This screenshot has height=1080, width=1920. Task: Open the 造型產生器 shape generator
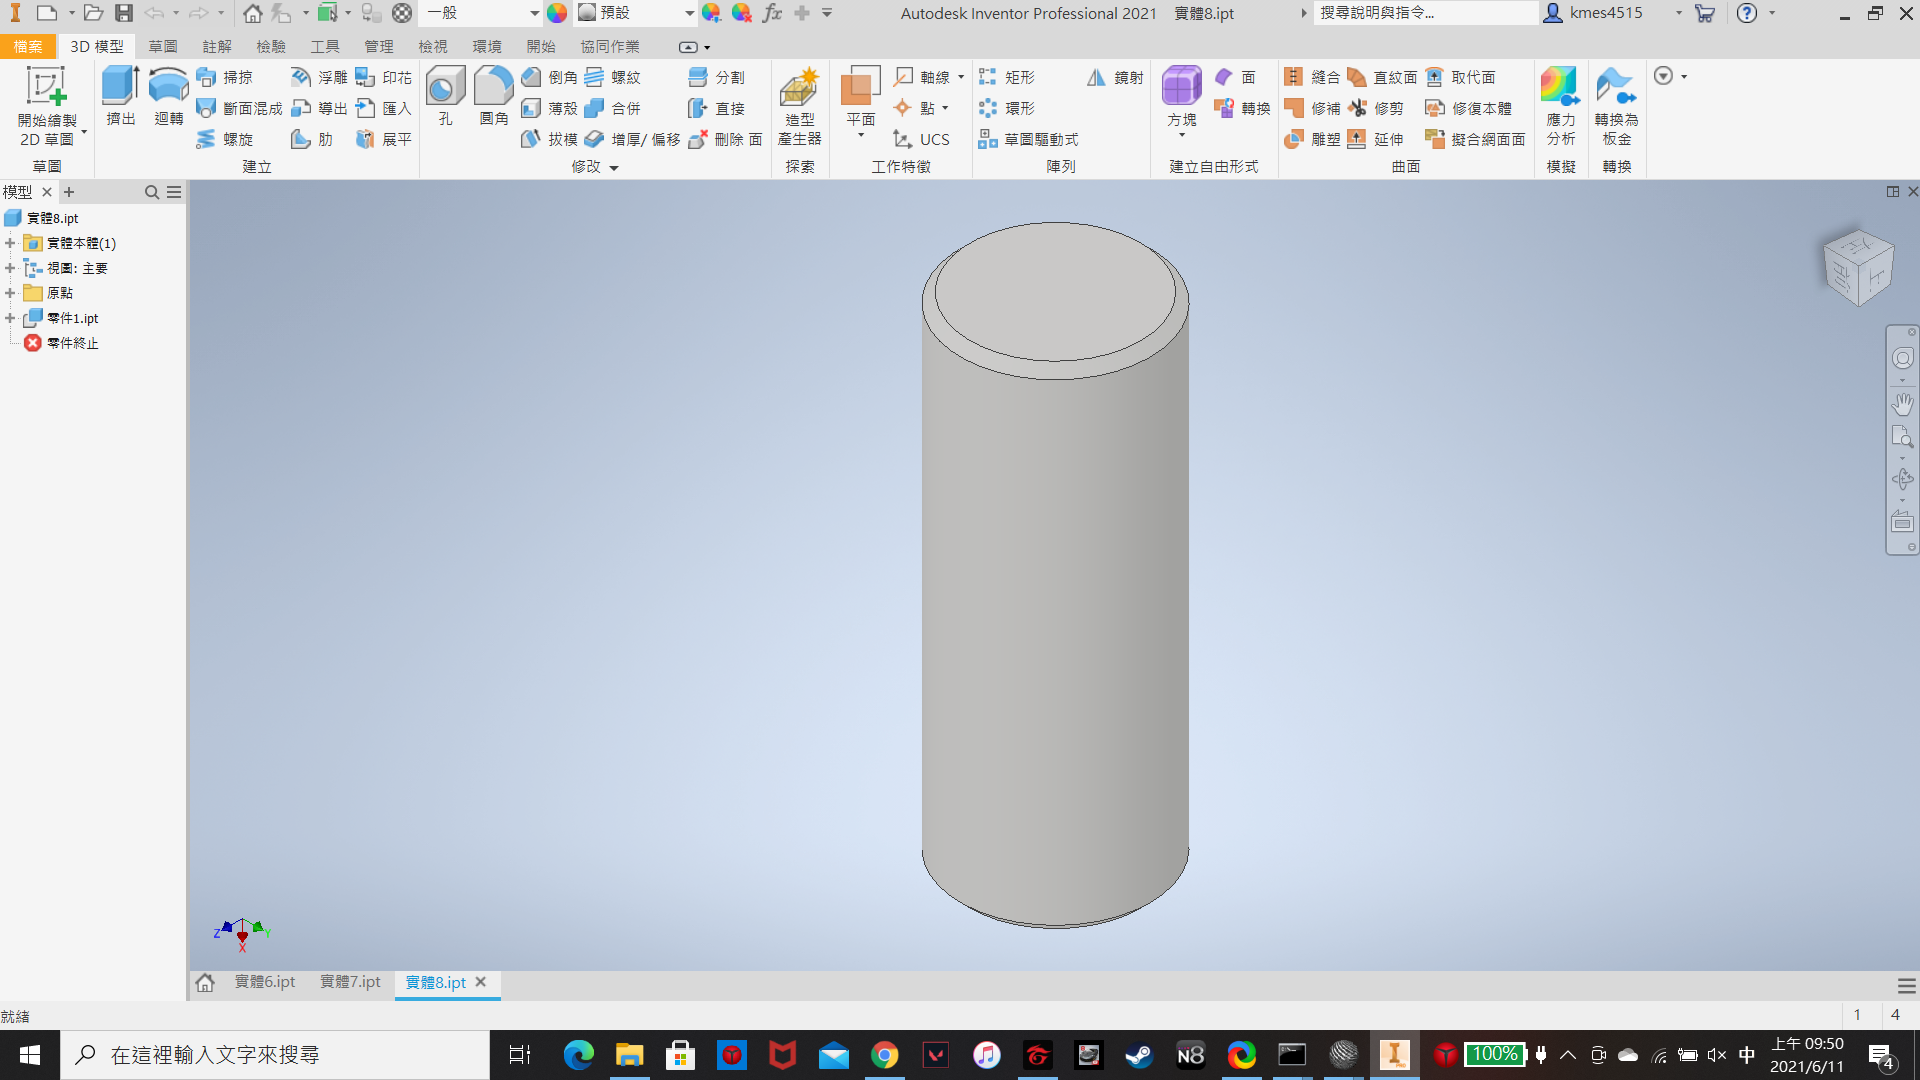click(x=799, y=106)
